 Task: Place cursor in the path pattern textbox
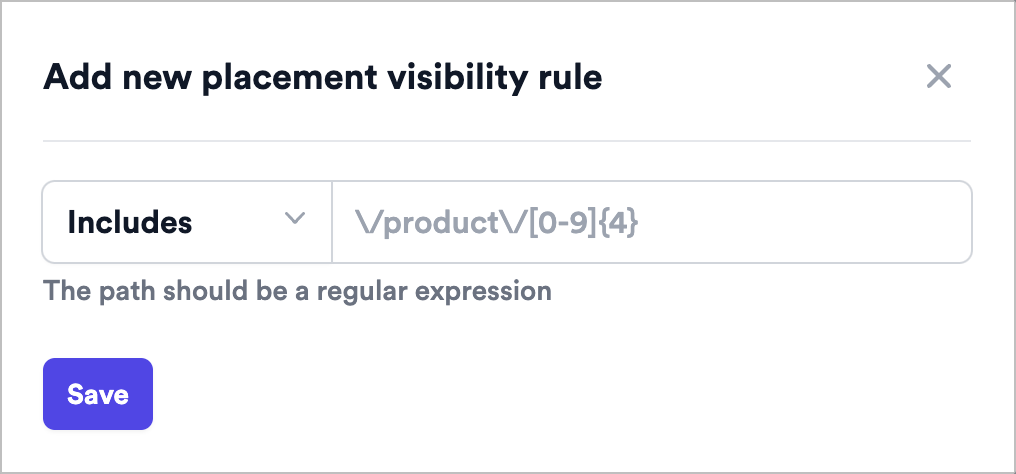click(652, 222)
